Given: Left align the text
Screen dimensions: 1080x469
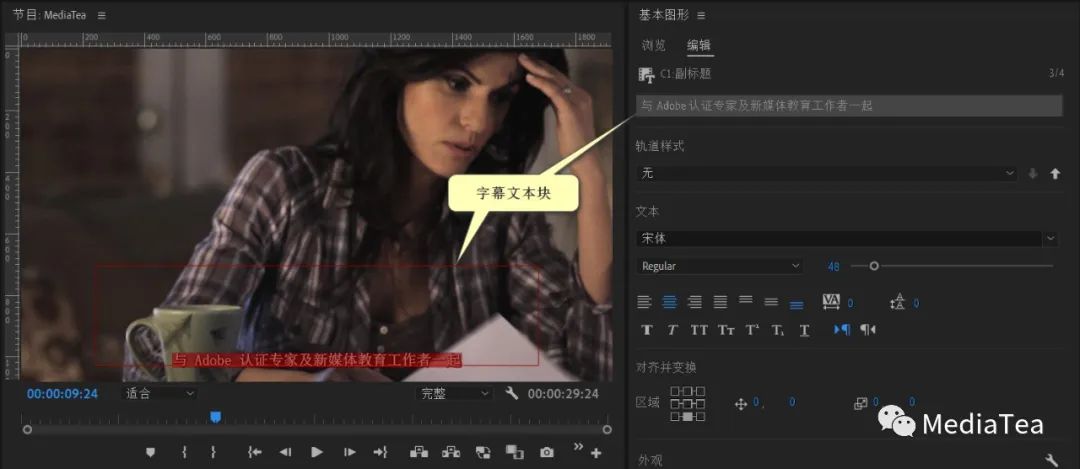Looking at the screenshot, I should [x=644, y=302].
